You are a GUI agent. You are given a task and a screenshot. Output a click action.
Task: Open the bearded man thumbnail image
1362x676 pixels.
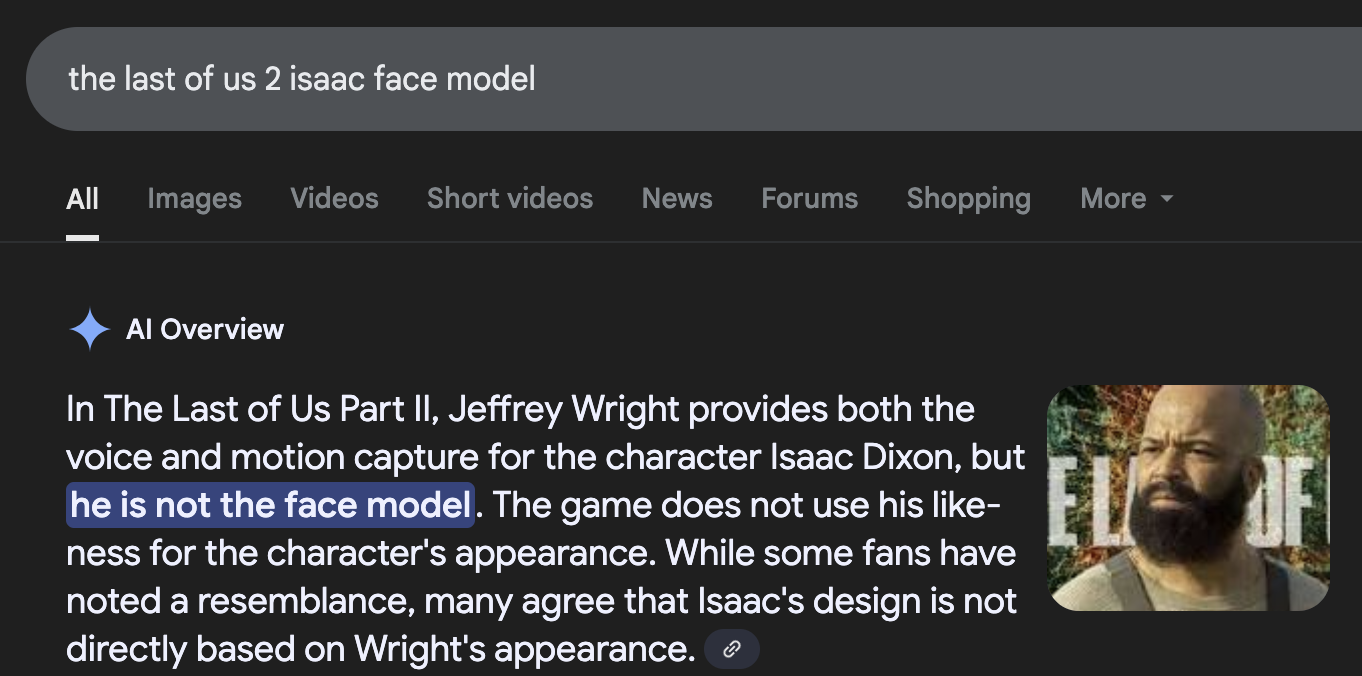[x=1188, y=498]
